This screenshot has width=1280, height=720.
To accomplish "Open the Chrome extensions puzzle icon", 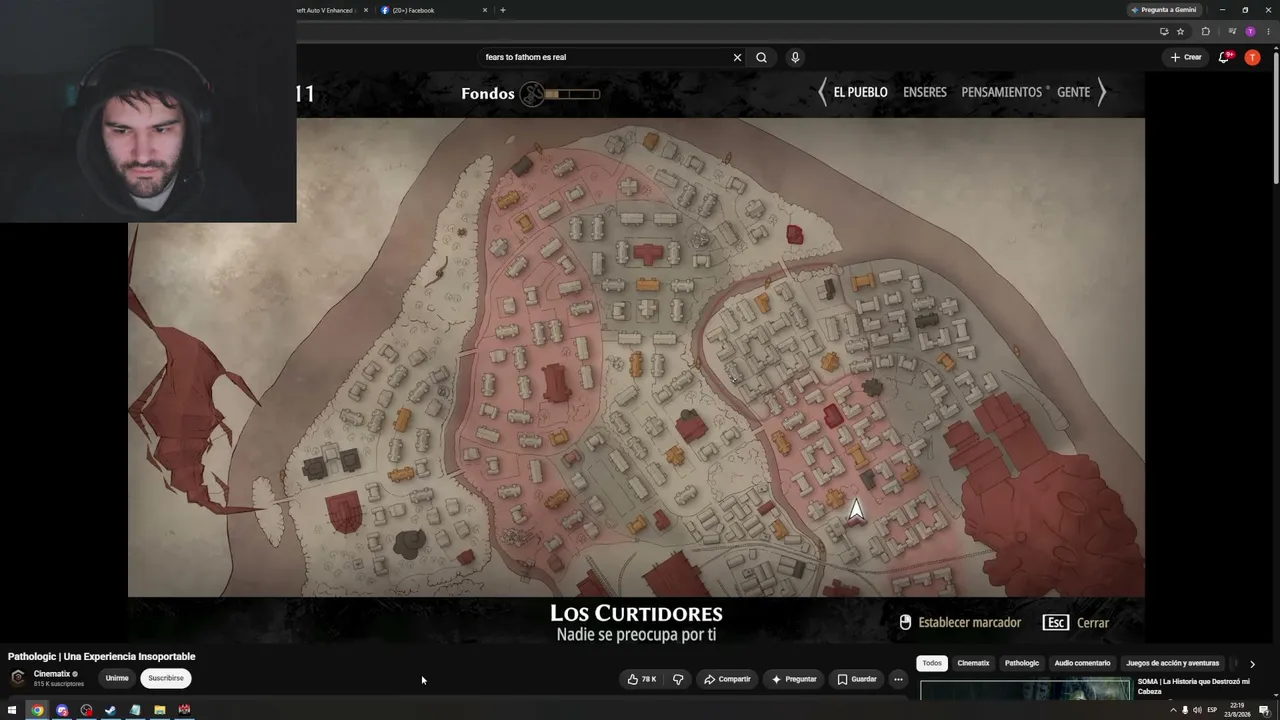I will (1205, 31).
